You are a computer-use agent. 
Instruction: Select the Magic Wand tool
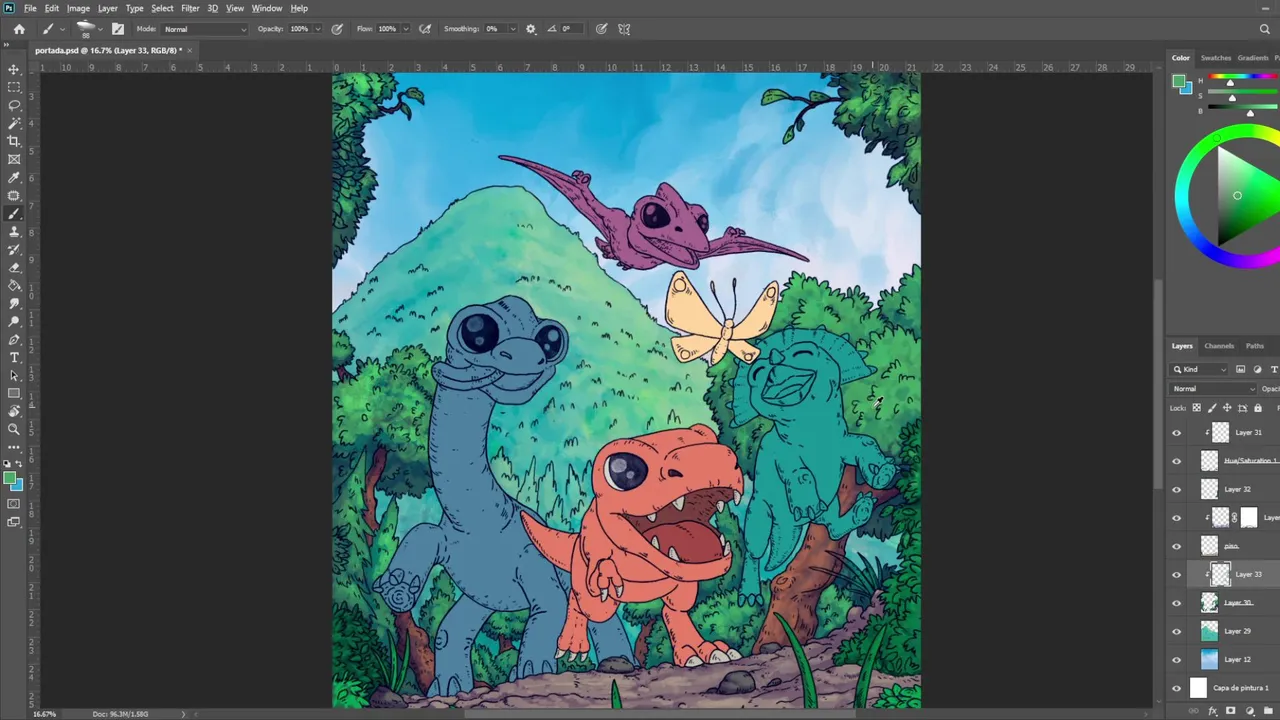[x=14, y=123]
